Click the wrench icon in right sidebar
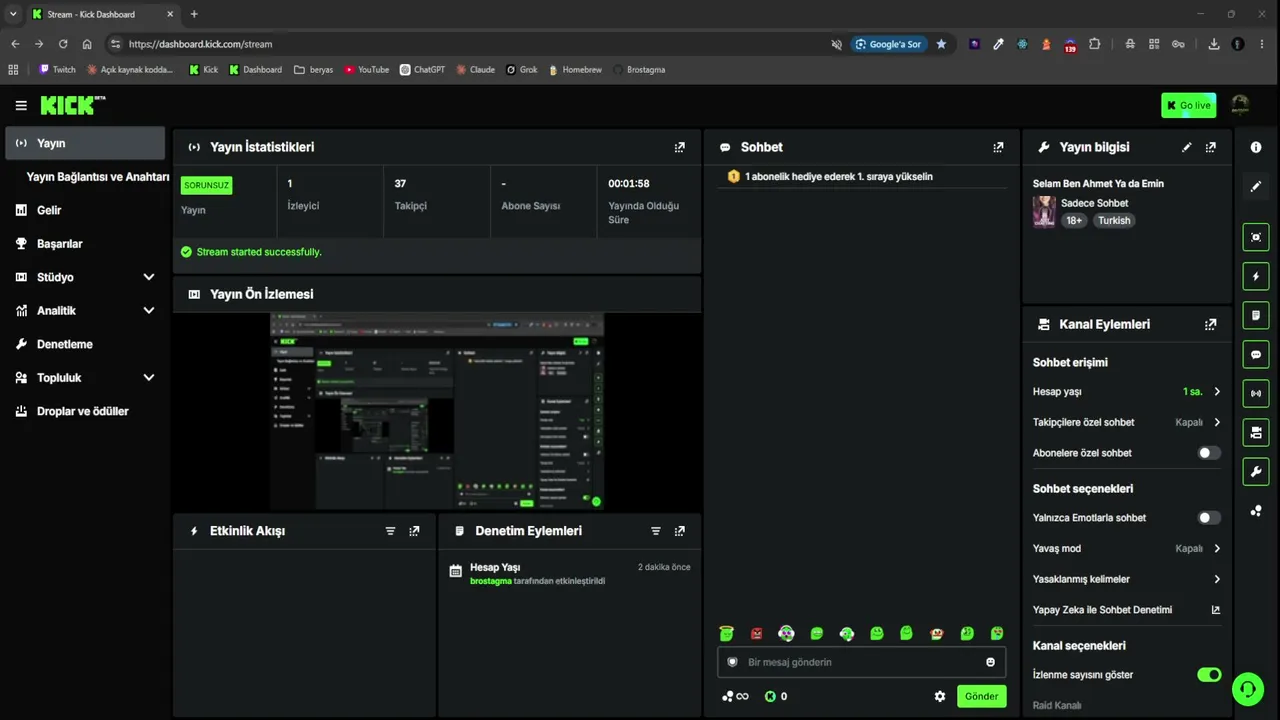 [1256, 471]
